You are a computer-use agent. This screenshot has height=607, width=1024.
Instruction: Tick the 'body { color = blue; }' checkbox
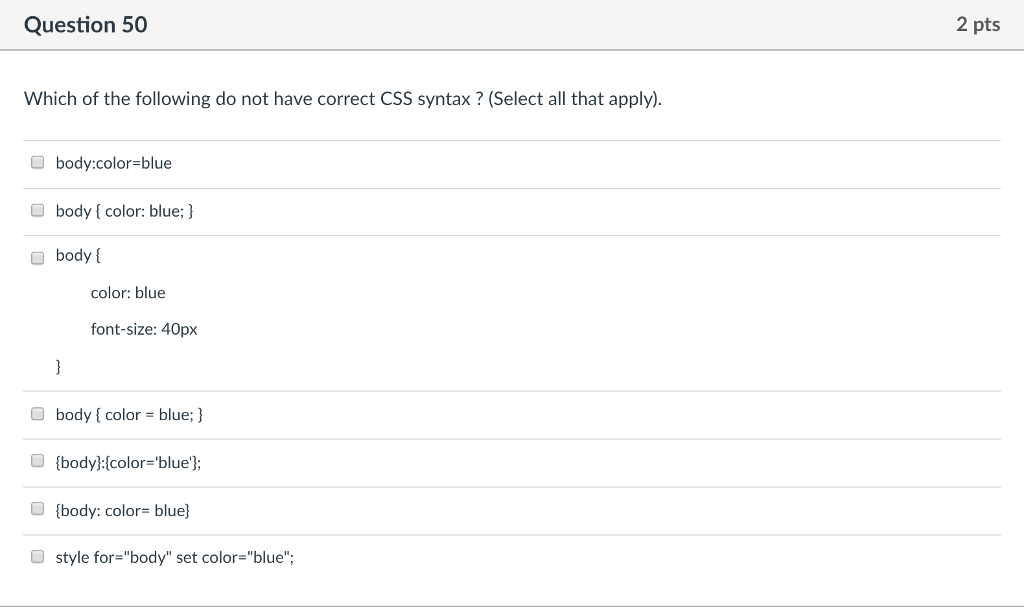click(37, 412)
